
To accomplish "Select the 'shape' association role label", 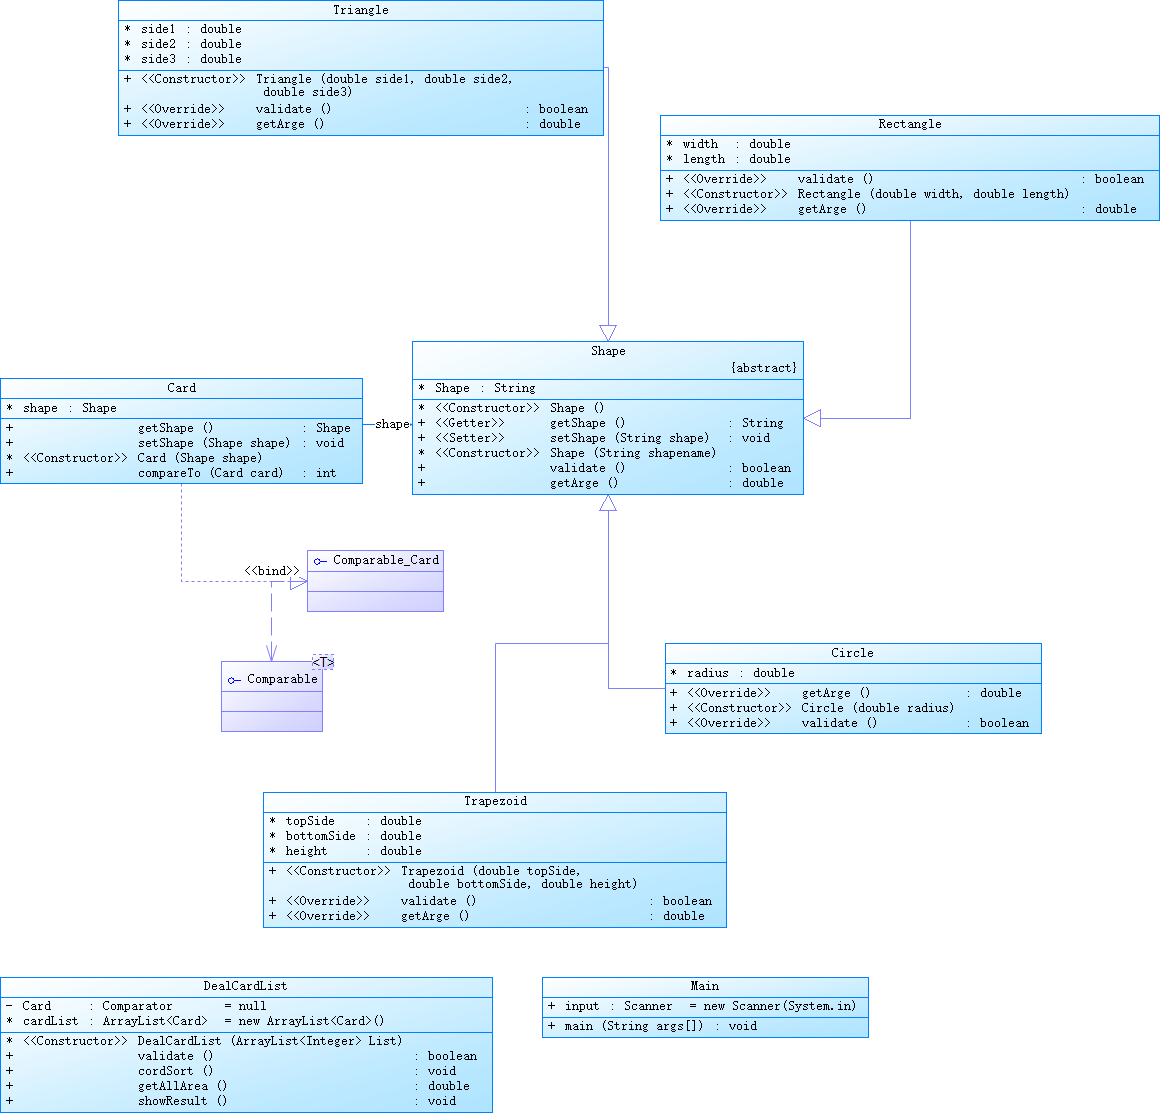I will pyautogui.click(x=391, y=424).
